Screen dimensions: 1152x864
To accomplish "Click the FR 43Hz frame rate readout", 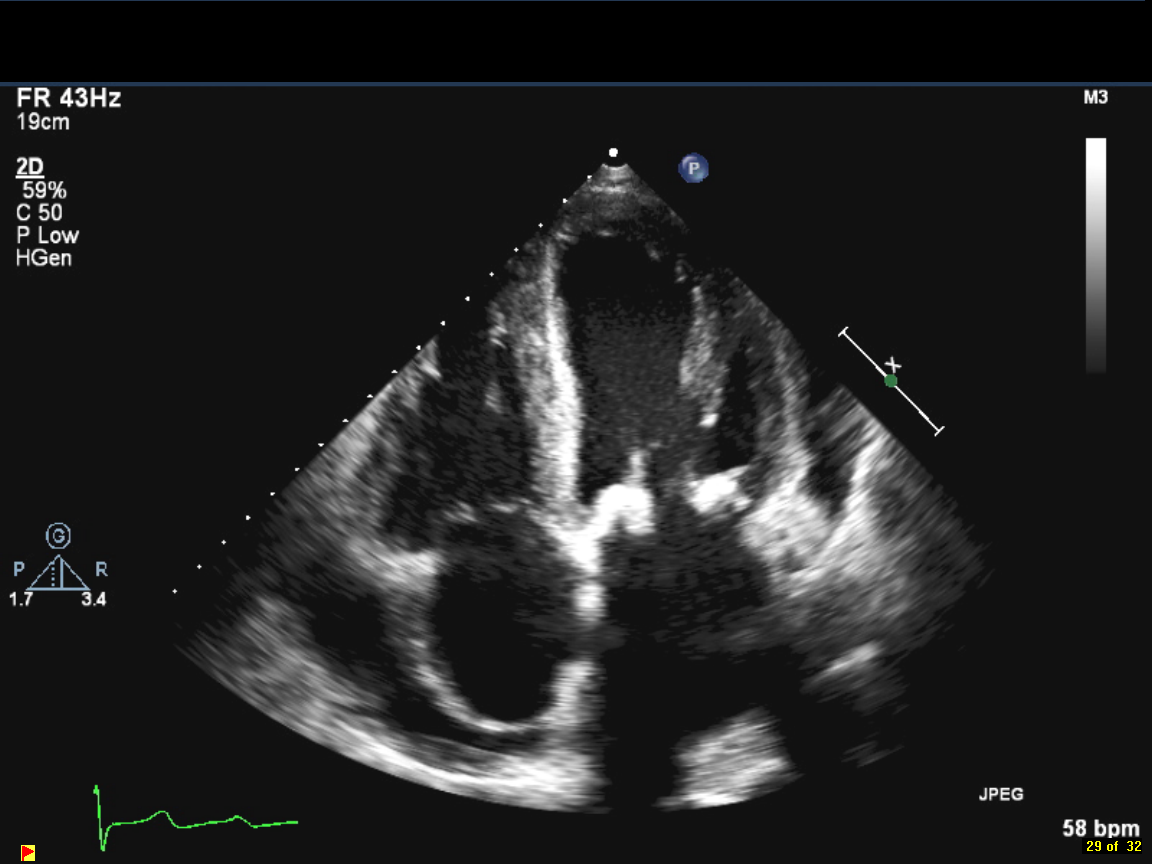I will click(x=69, y=99).
